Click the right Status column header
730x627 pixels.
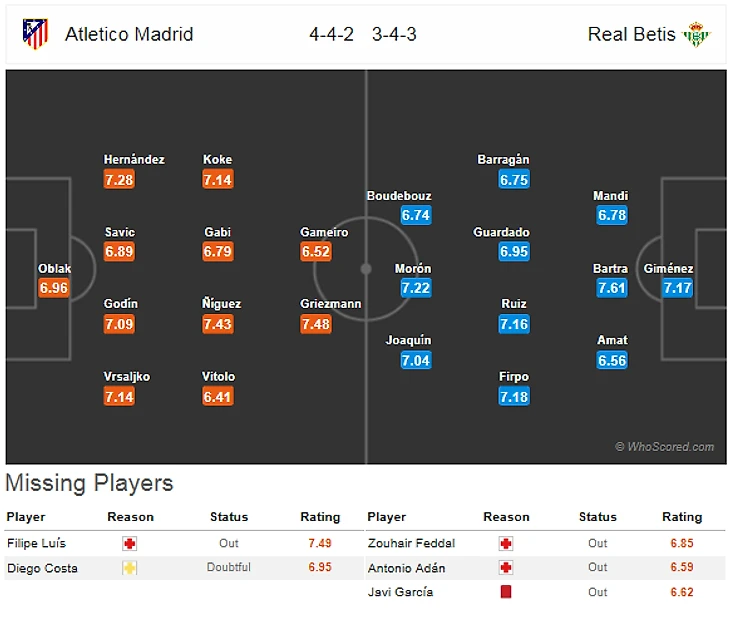tap(598, 517)
